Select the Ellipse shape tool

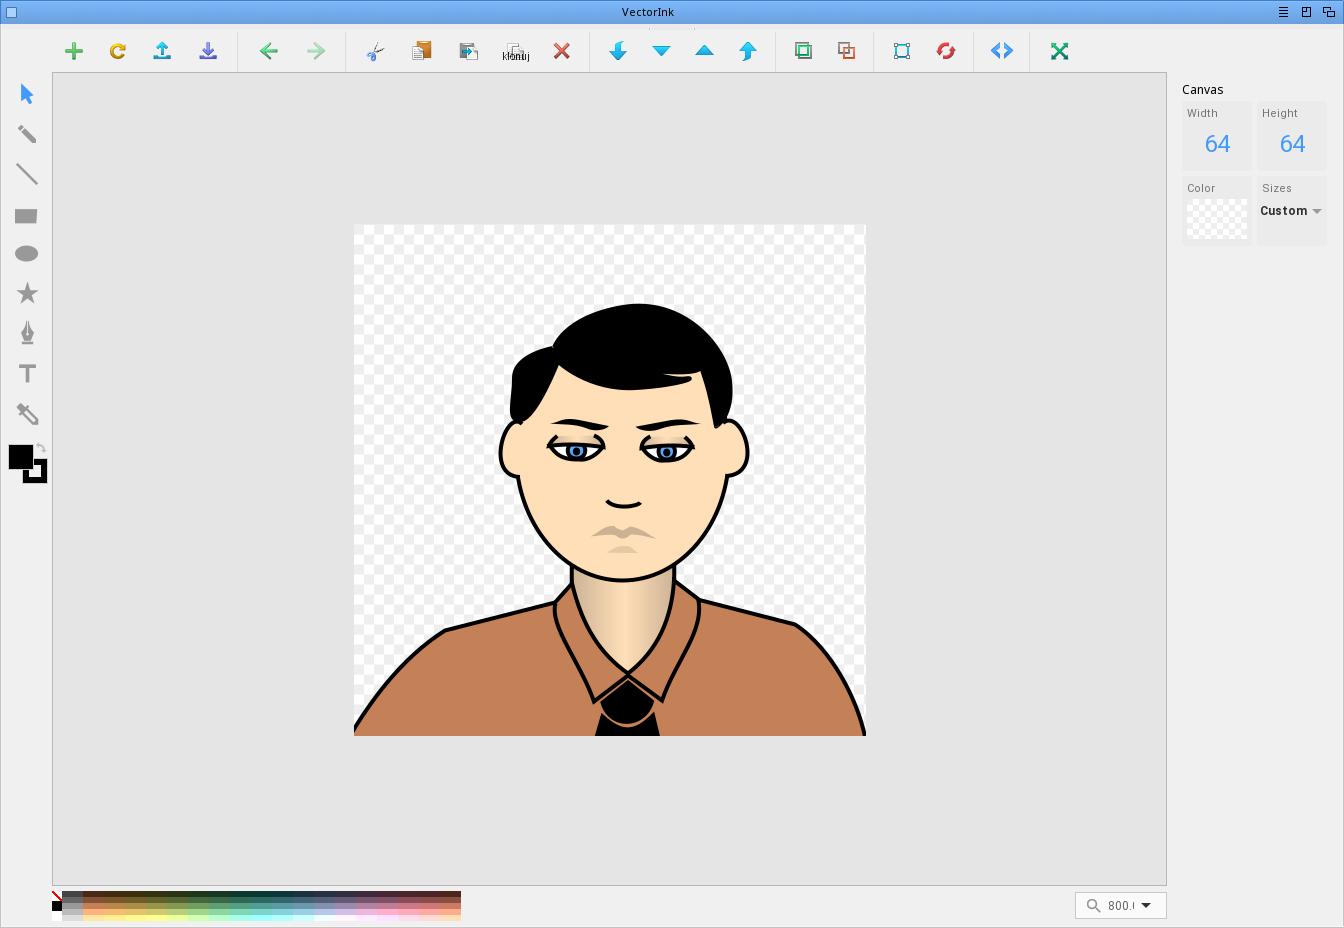click(x=27, y=254)
